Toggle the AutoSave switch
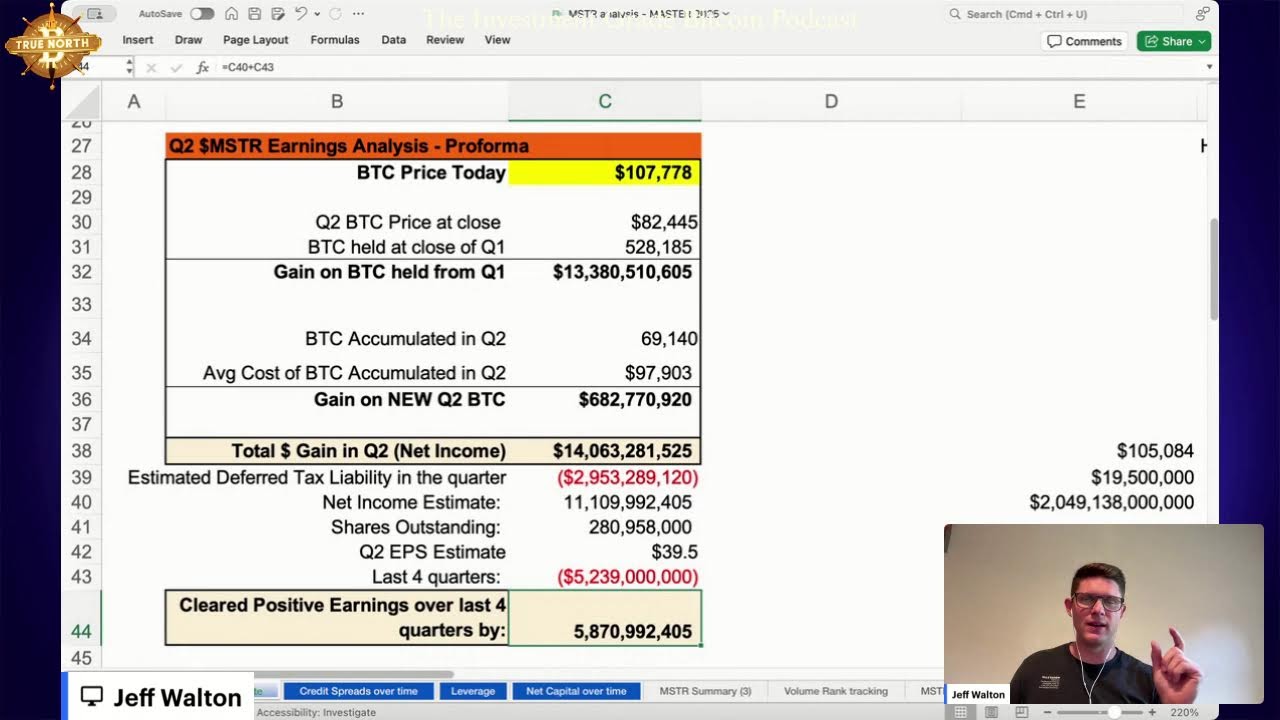This screenshot has width=1280, height=720. tap(202, 14)
